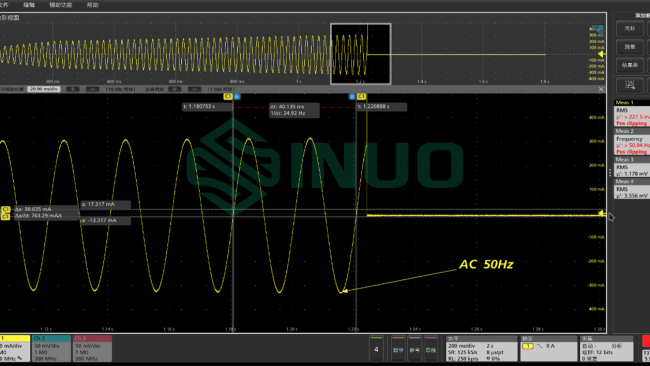Screen dimensions: 650x366
Task: Close the zoom view with X
Action: (x=601, y=89)
